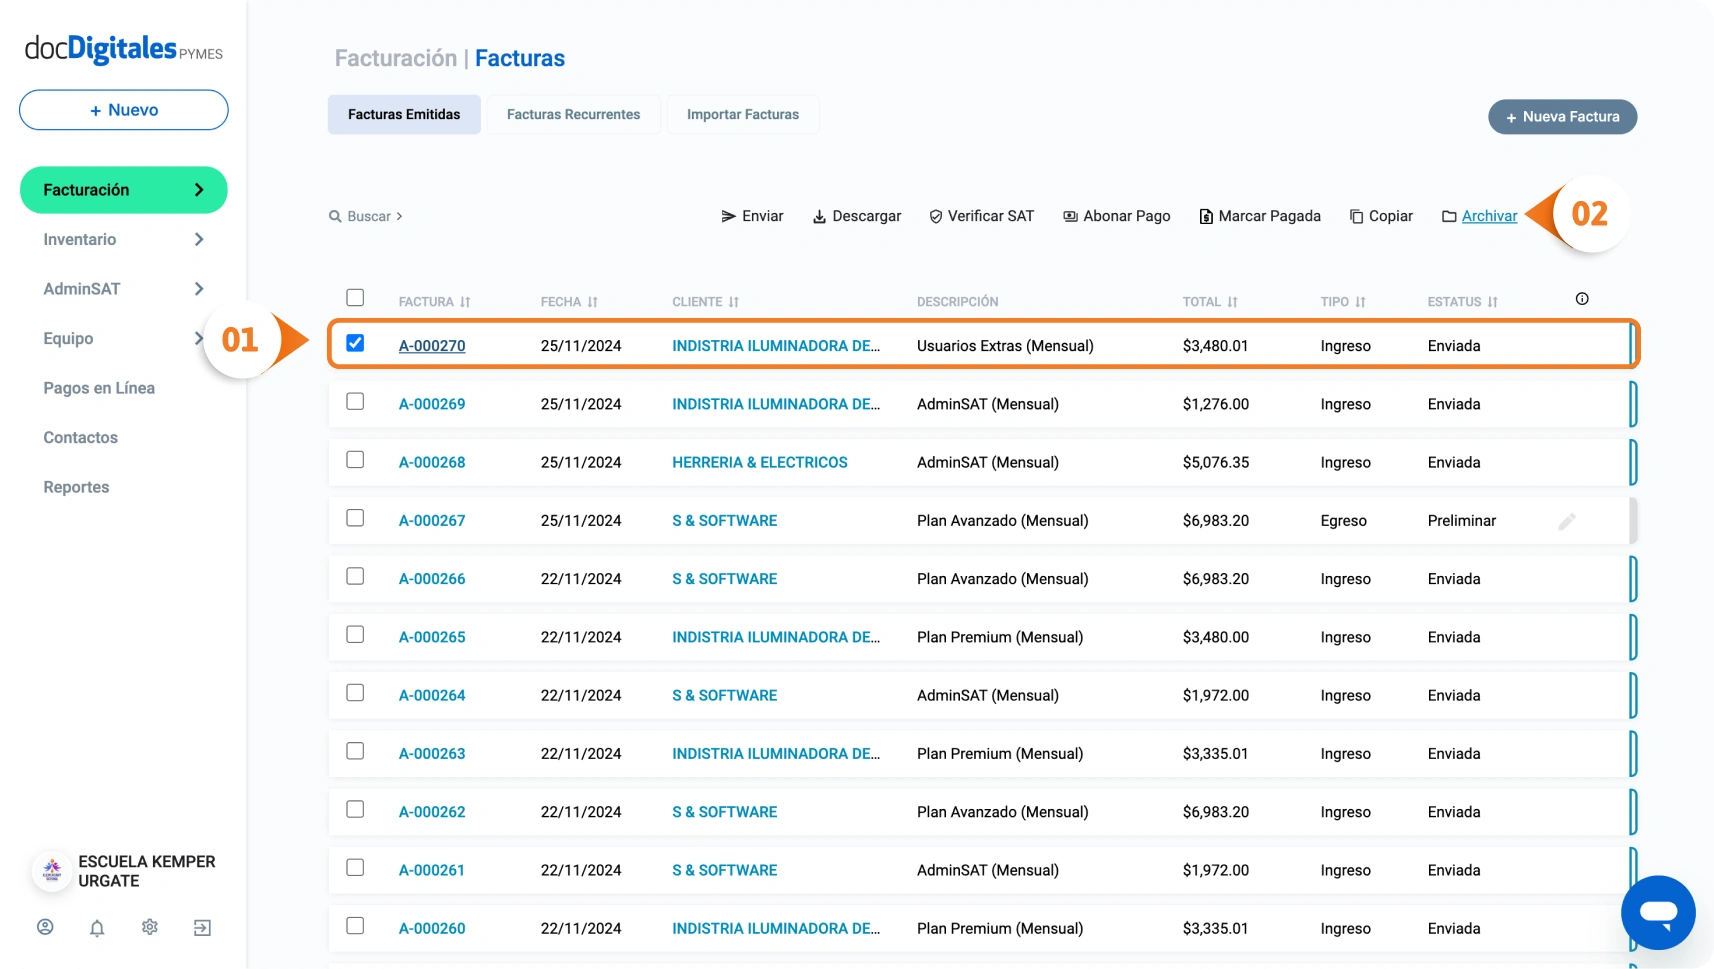Toggle the select-all checkbox in header

tap(355, 298)
